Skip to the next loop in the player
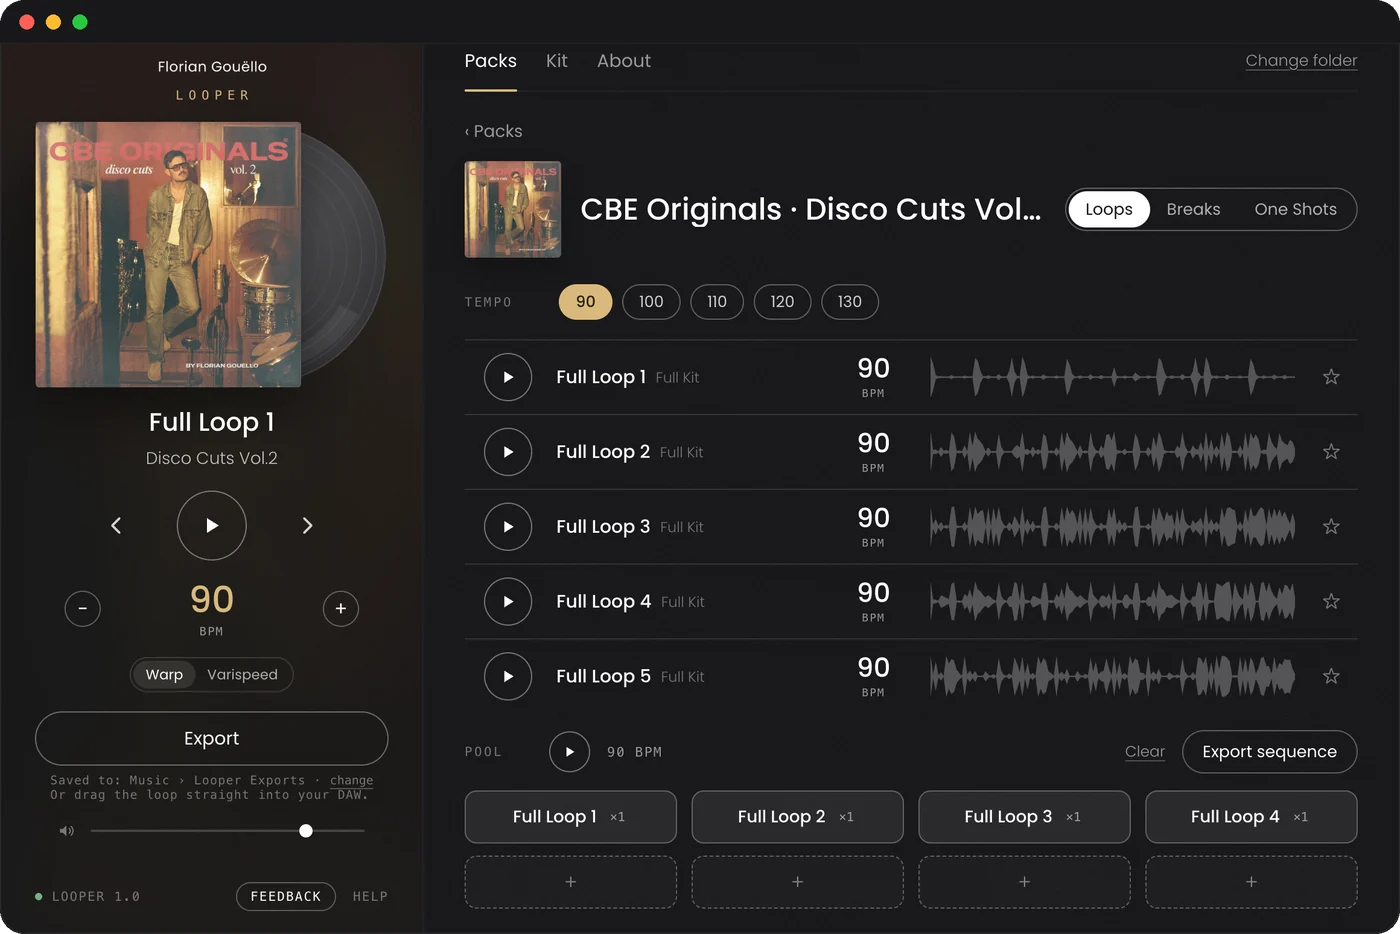 click(307, 525)
